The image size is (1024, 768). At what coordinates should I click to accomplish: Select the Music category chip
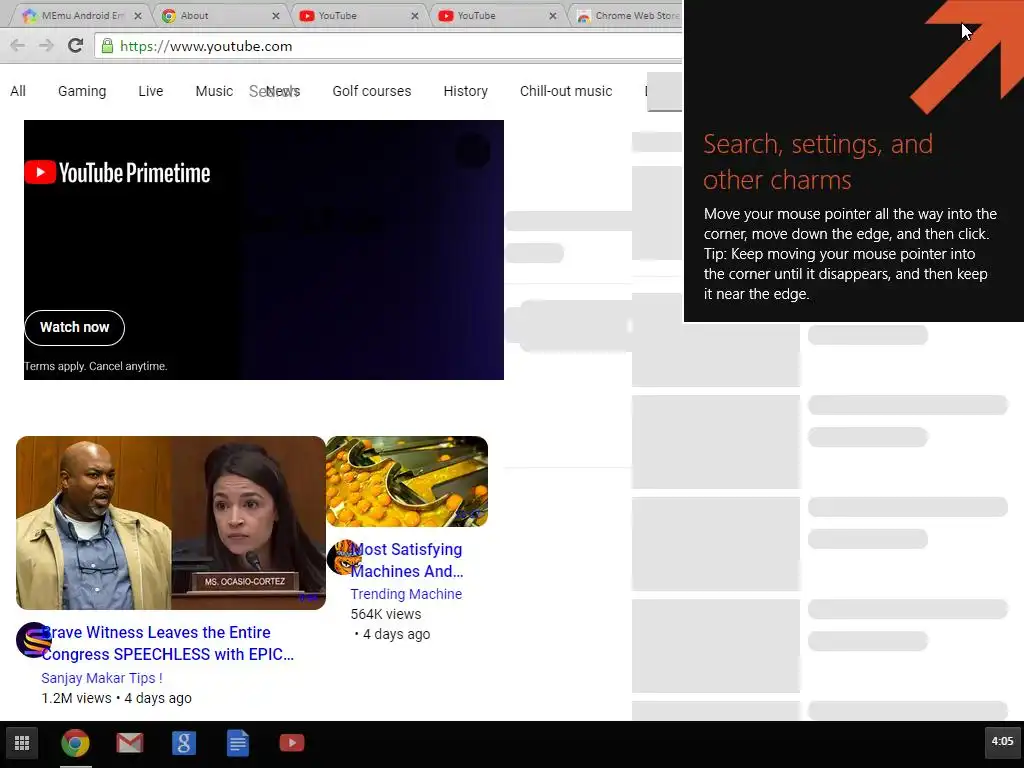click(x=214, y=91)
